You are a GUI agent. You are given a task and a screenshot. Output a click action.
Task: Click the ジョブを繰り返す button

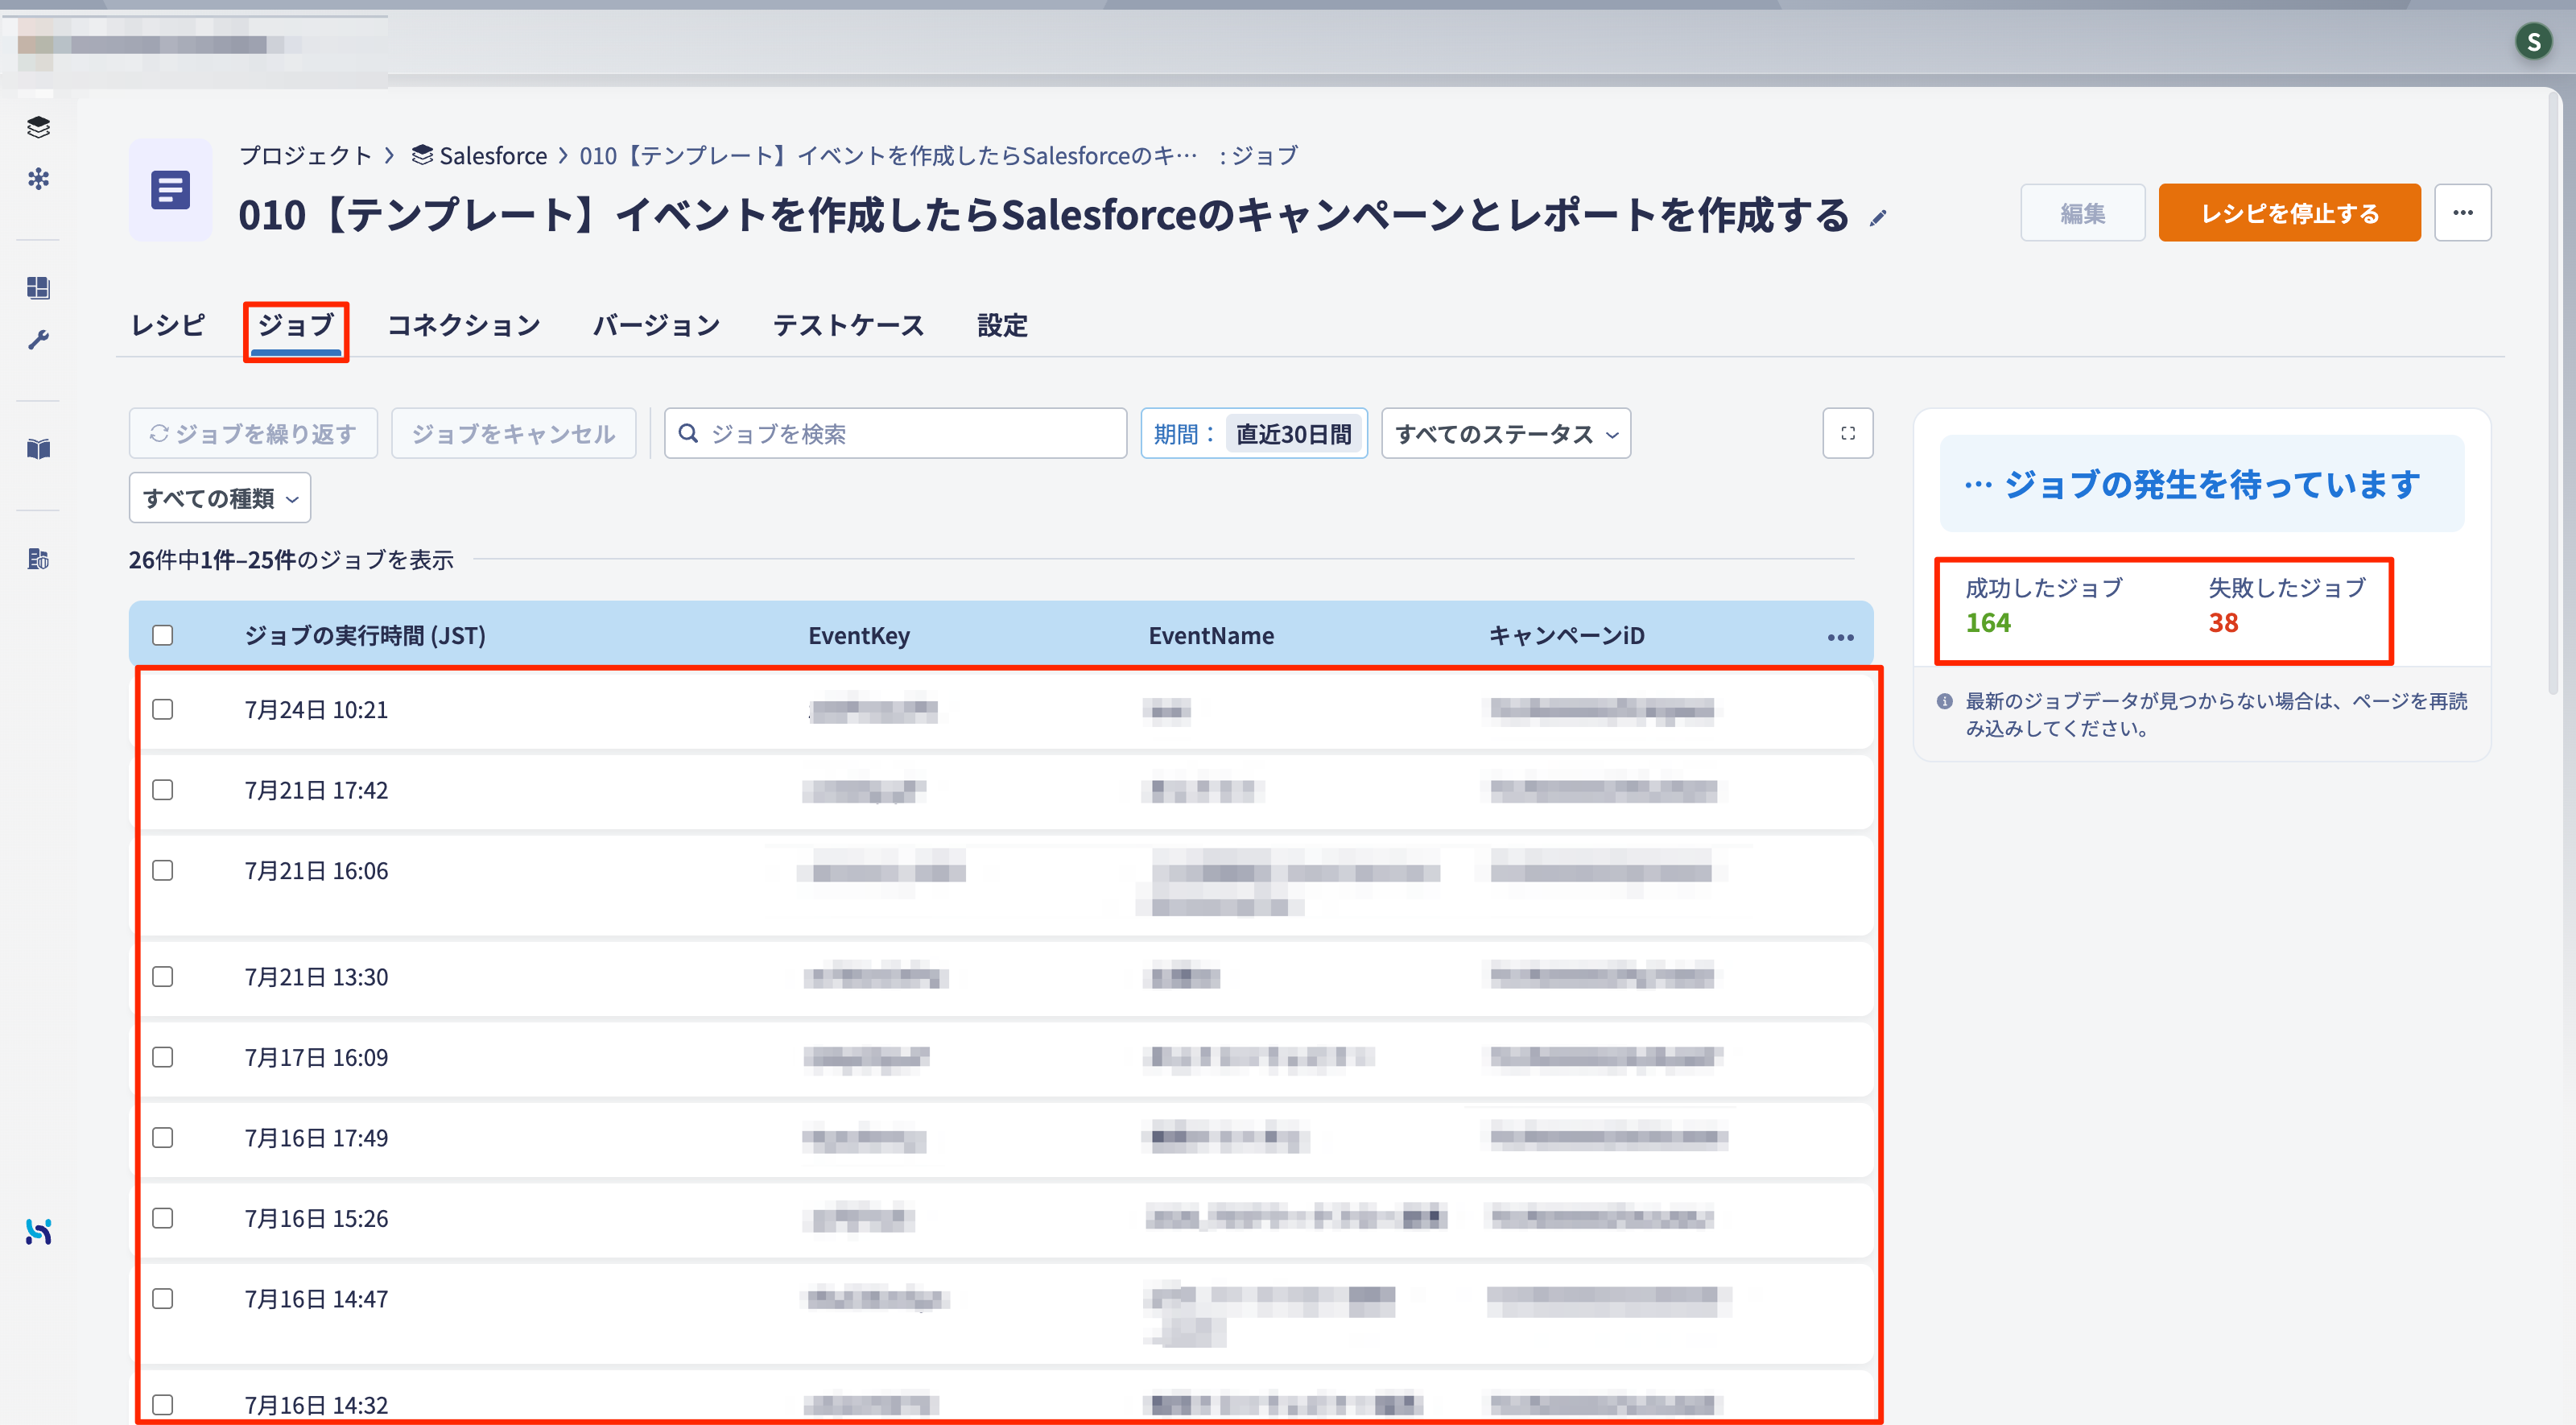click(253, 433)
